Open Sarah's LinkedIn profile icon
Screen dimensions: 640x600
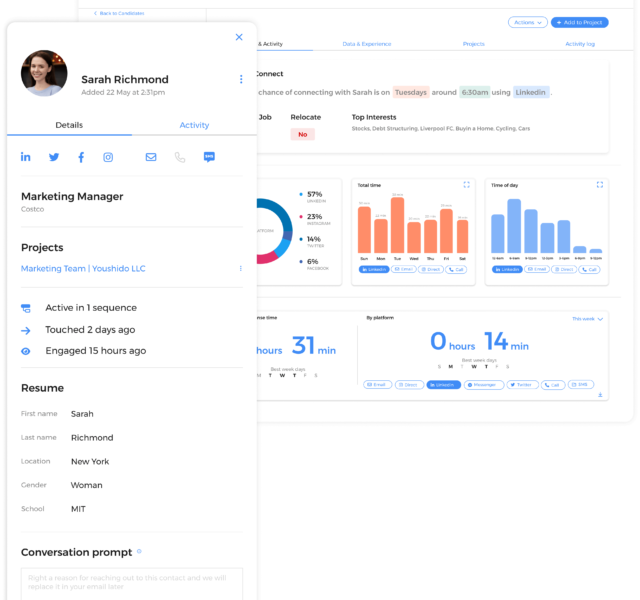[25, 157]
